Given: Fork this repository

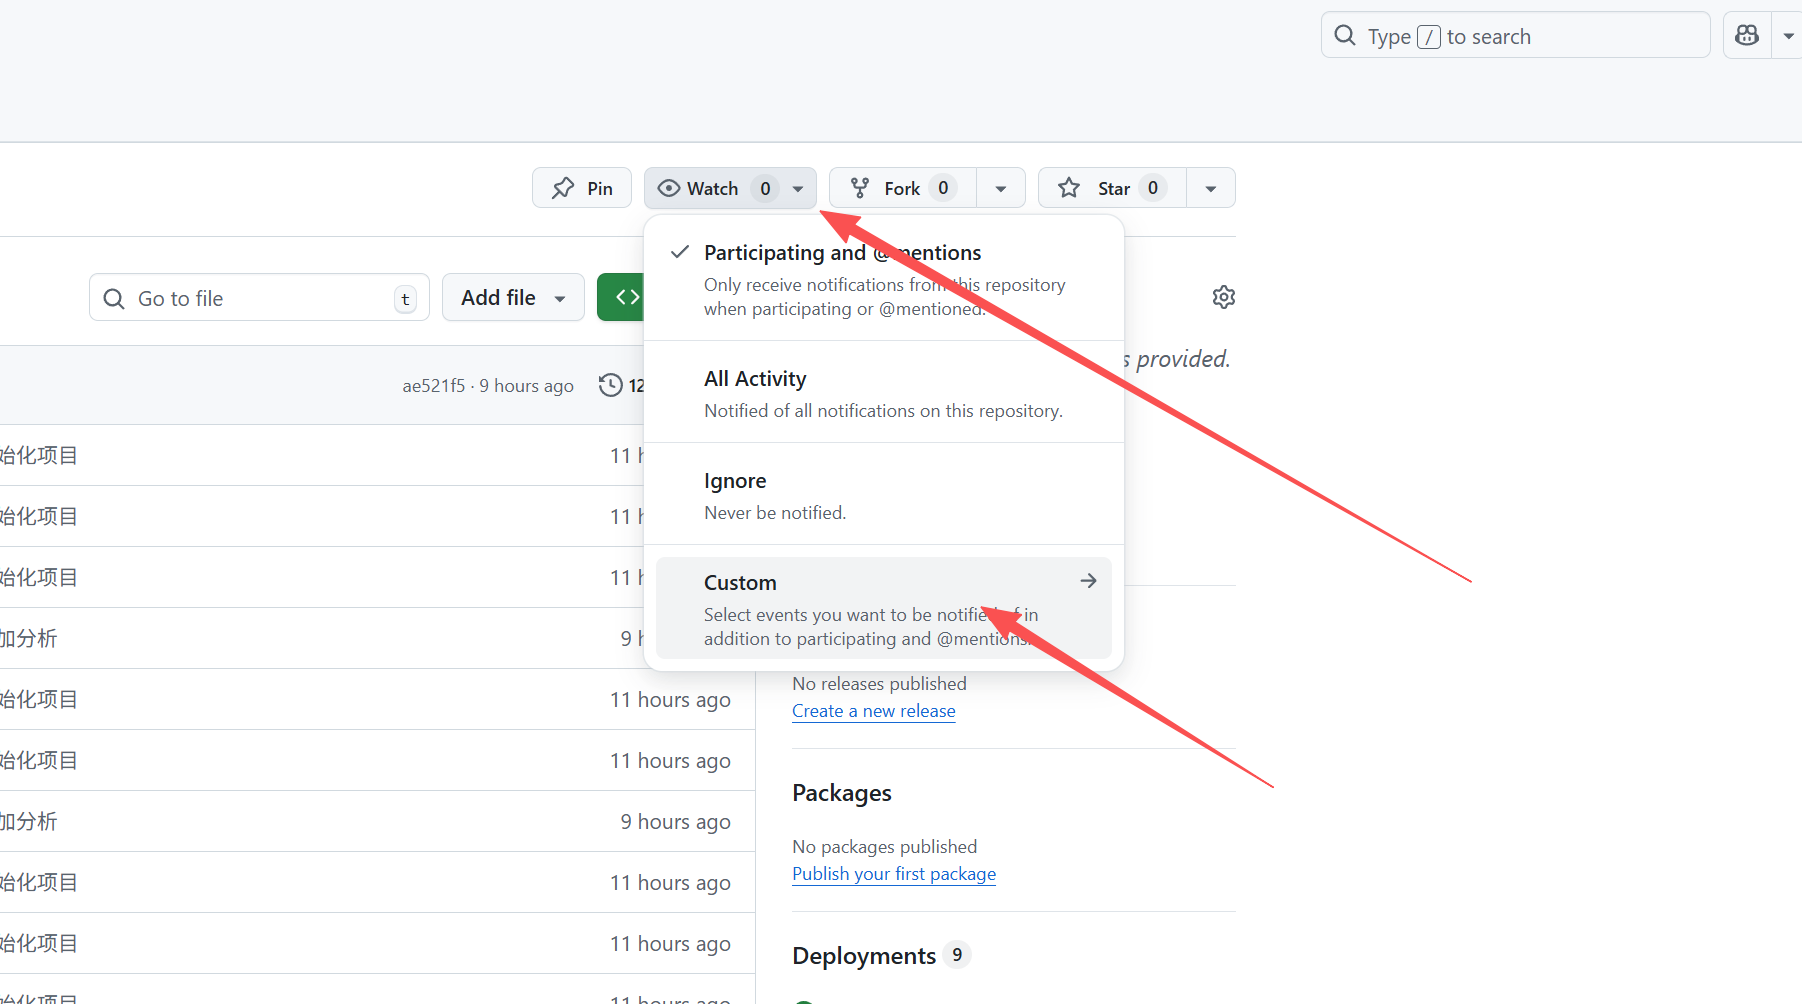Looking at the screenshot, I should 902,188.
